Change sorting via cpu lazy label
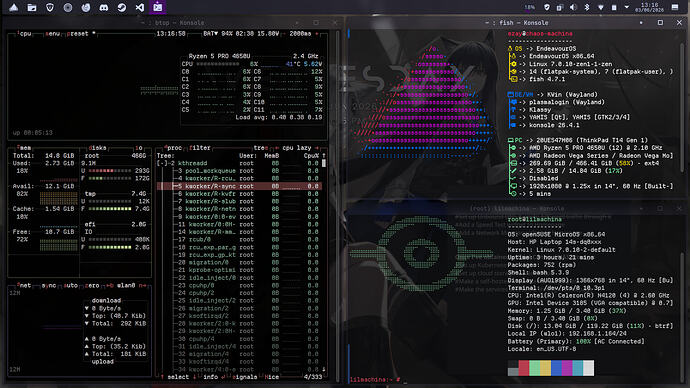The height and width of the screenshot is (388, 690). point(297,148)
